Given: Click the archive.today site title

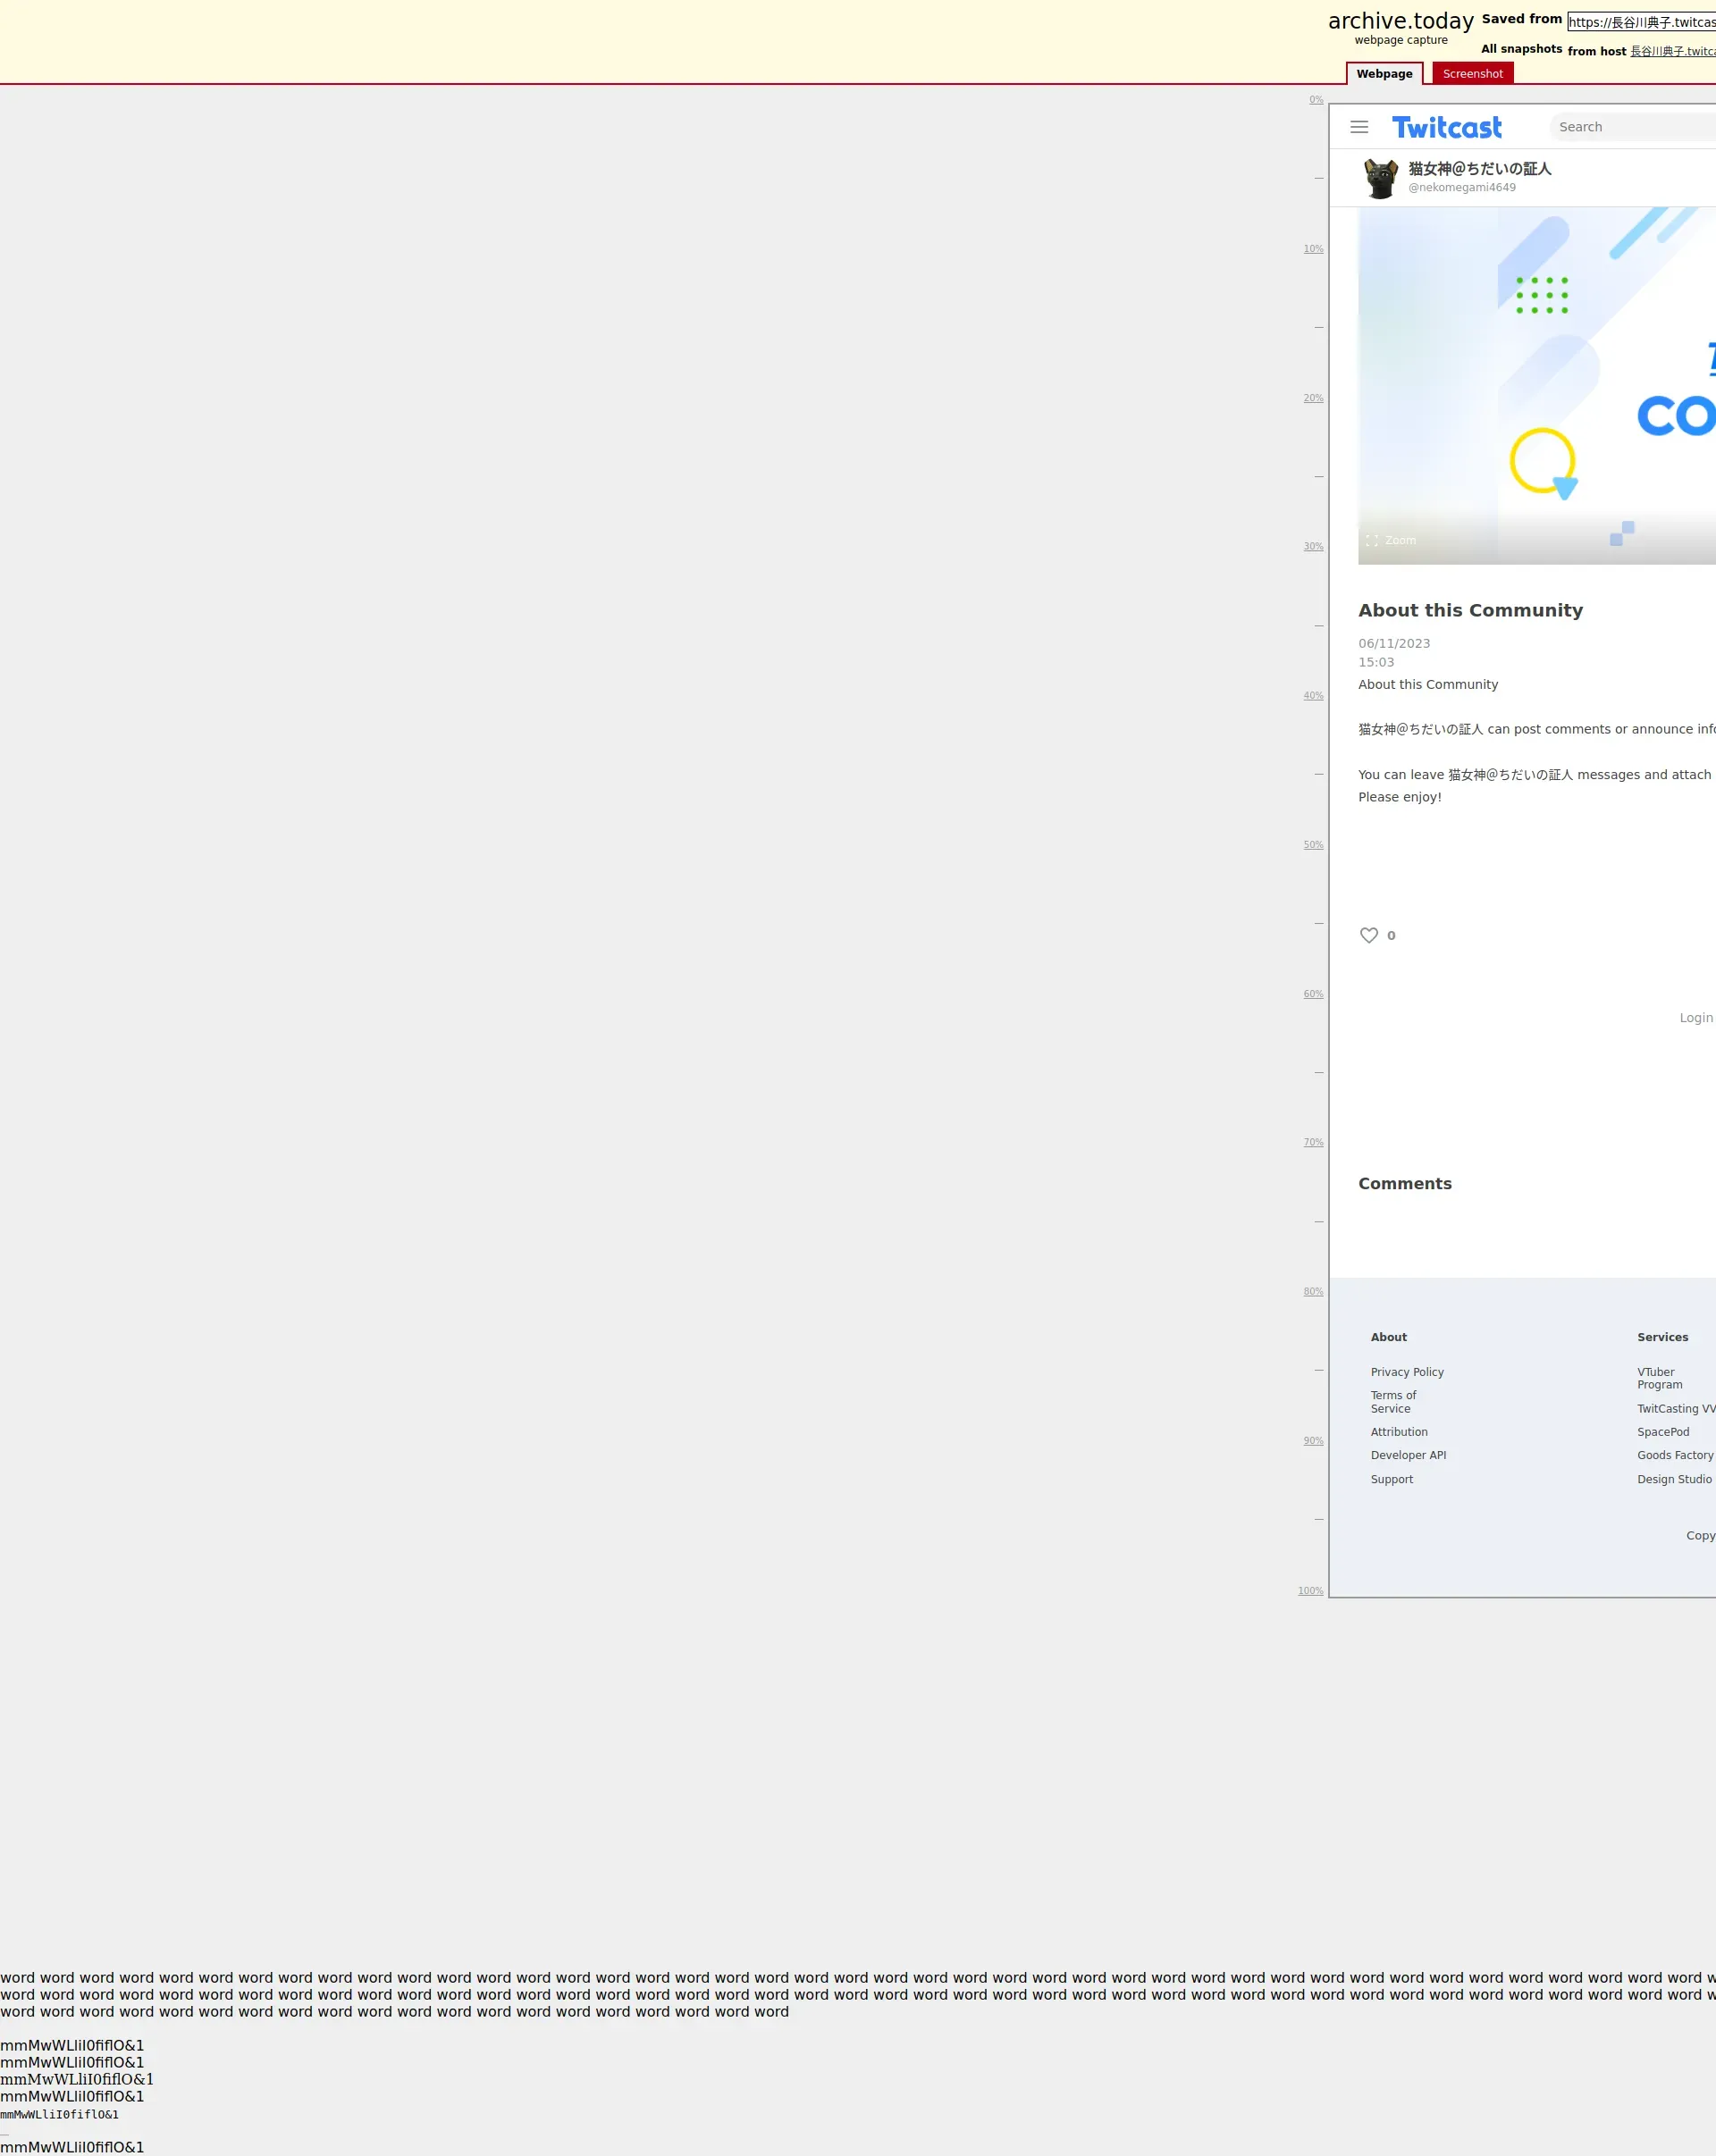Looking at the screenshot, I should (x=1400, y=21).
